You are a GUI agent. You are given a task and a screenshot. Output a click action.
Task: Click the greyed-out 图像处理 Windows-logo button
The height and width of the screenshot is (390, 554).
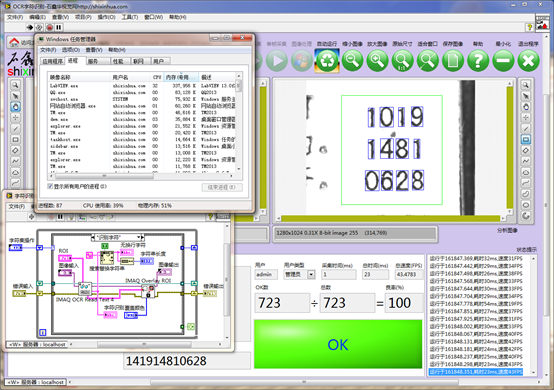(302, 61)
